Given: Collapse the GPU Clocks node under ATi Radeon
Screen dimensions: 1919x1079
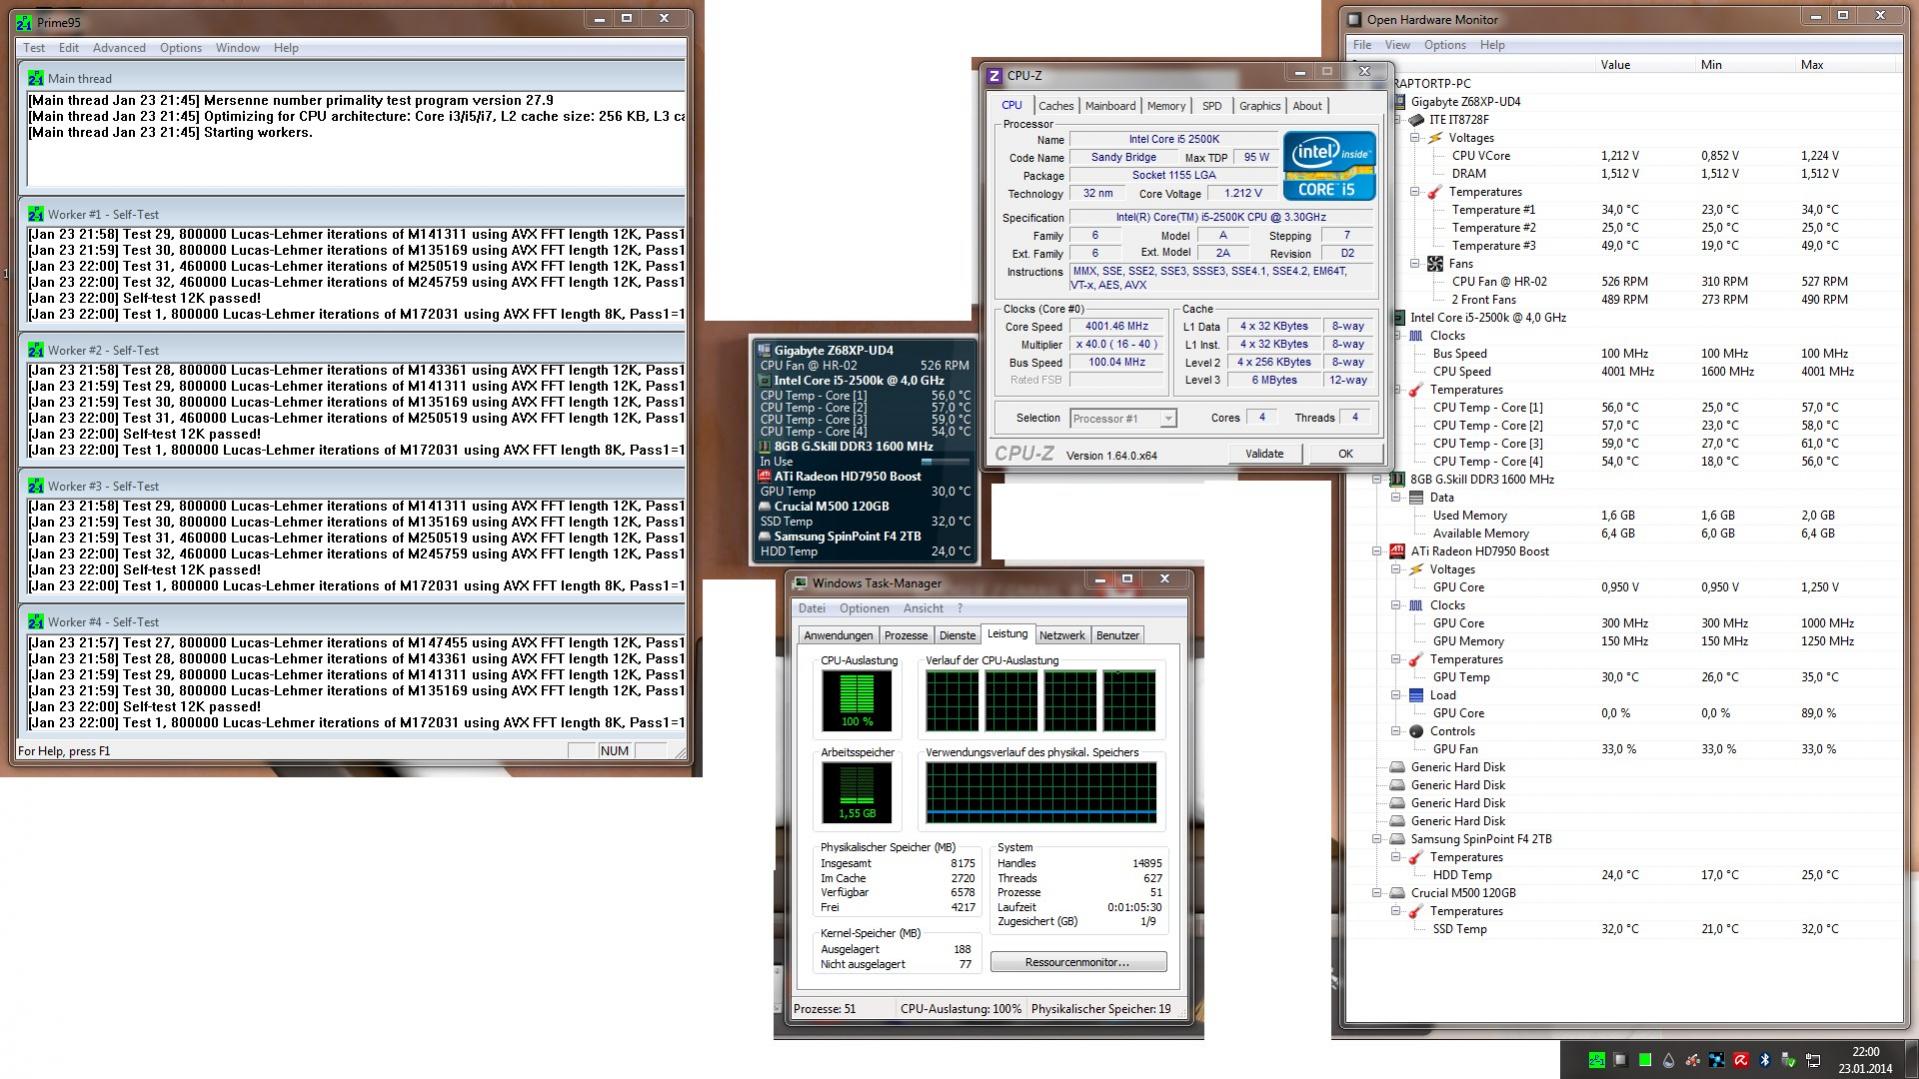Looking at the screenshot, I should point(1396,605).
